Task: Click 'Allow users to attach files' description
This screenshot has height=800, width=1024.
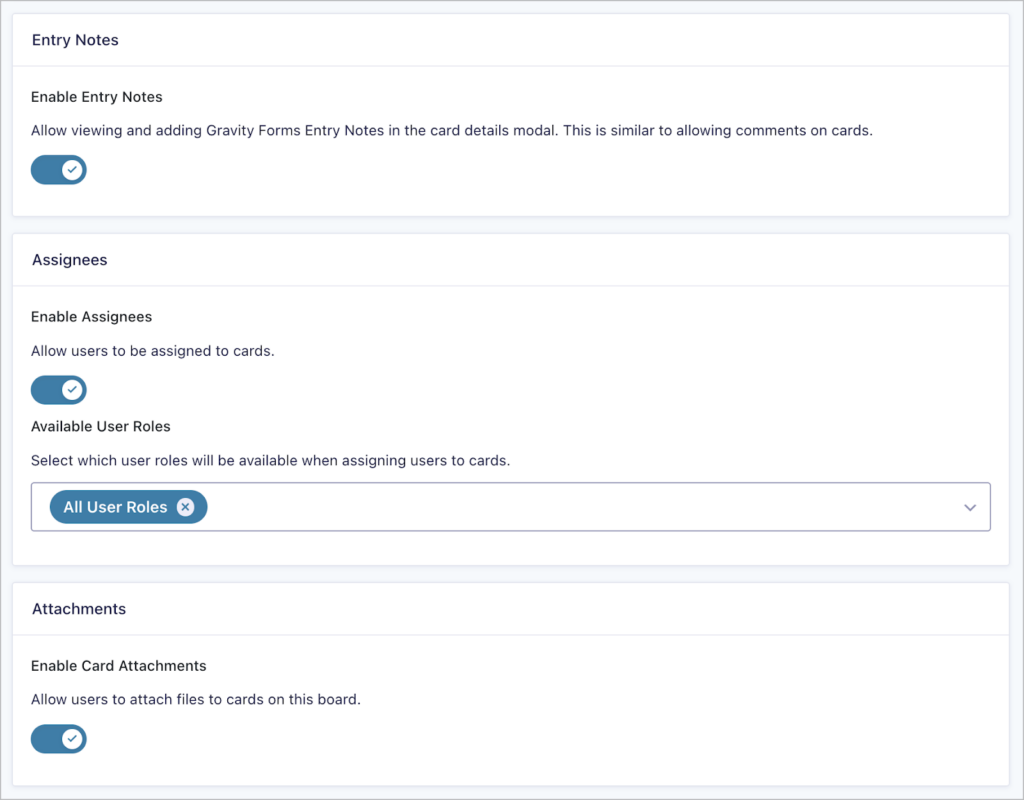Action: coord(195,700)
